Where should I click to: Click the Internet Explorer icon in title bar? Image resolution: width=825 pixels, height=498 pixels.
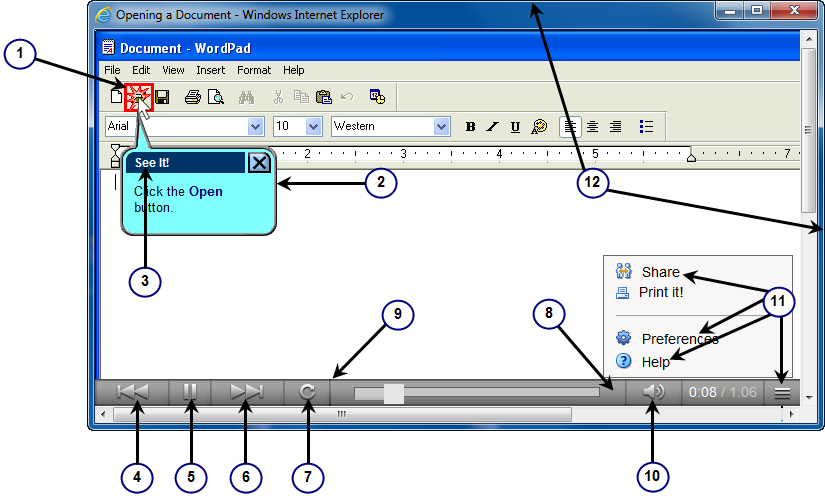103,15
